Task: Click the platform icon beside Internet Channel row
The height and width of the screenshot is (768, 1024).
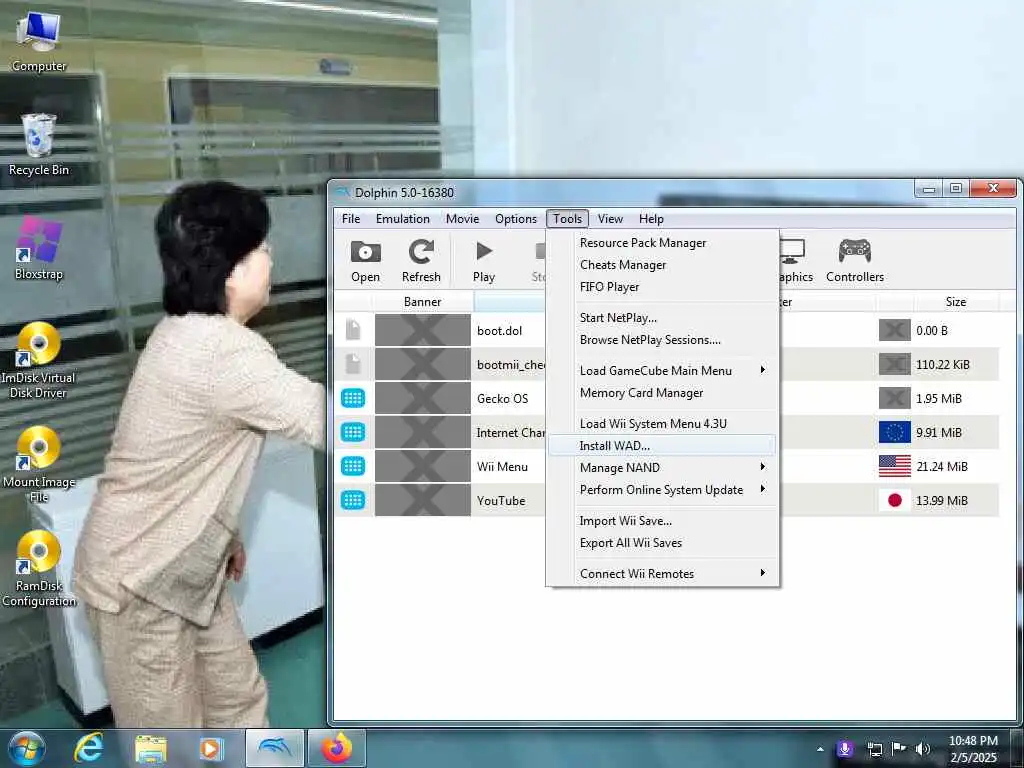Action: tap(353, 432)
